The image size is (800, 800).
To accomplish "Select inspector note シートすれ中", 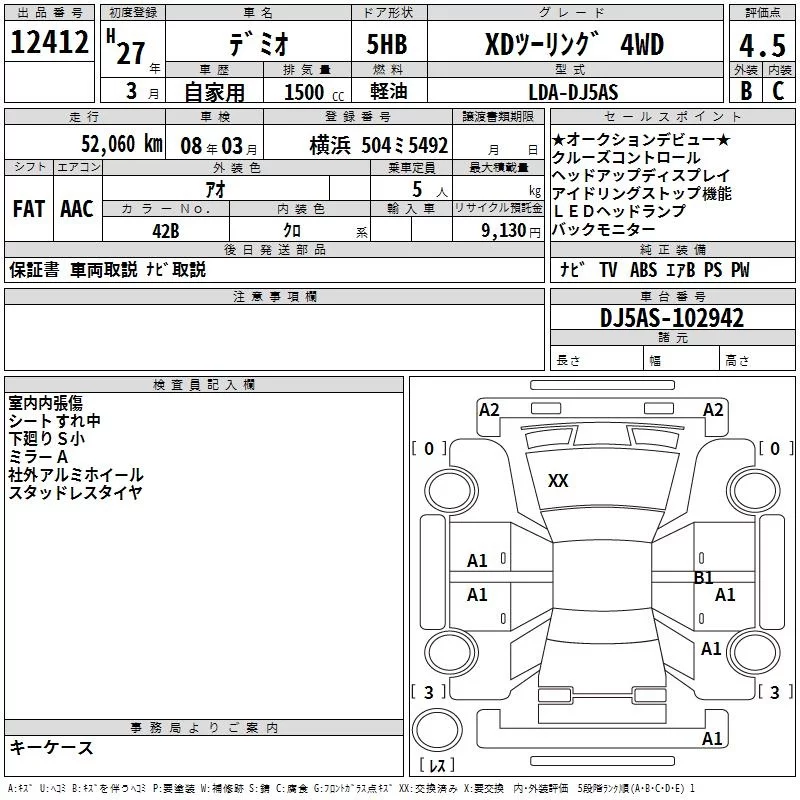I will [x=55, y=421].
